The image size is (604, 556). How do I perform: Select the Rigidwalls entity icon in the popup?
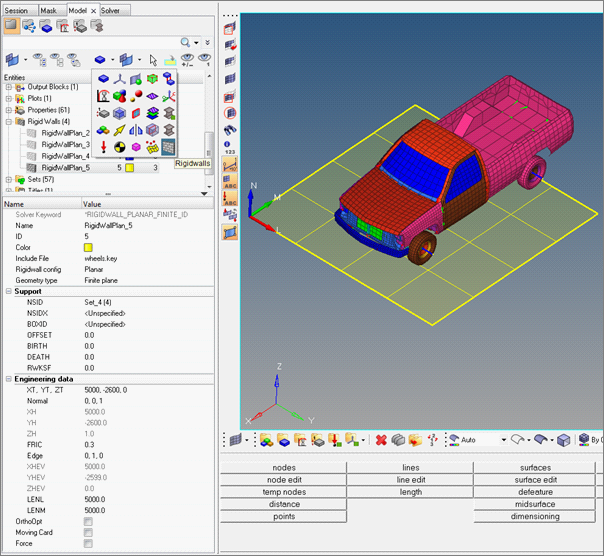point(168,147)
